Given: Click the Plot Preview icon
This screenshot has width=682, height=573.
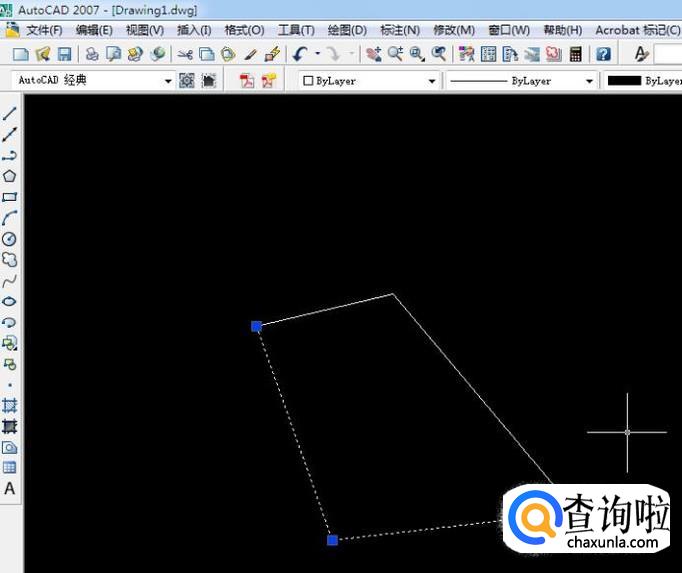Looking at the screenshot, I should click(x=114, y=54).
